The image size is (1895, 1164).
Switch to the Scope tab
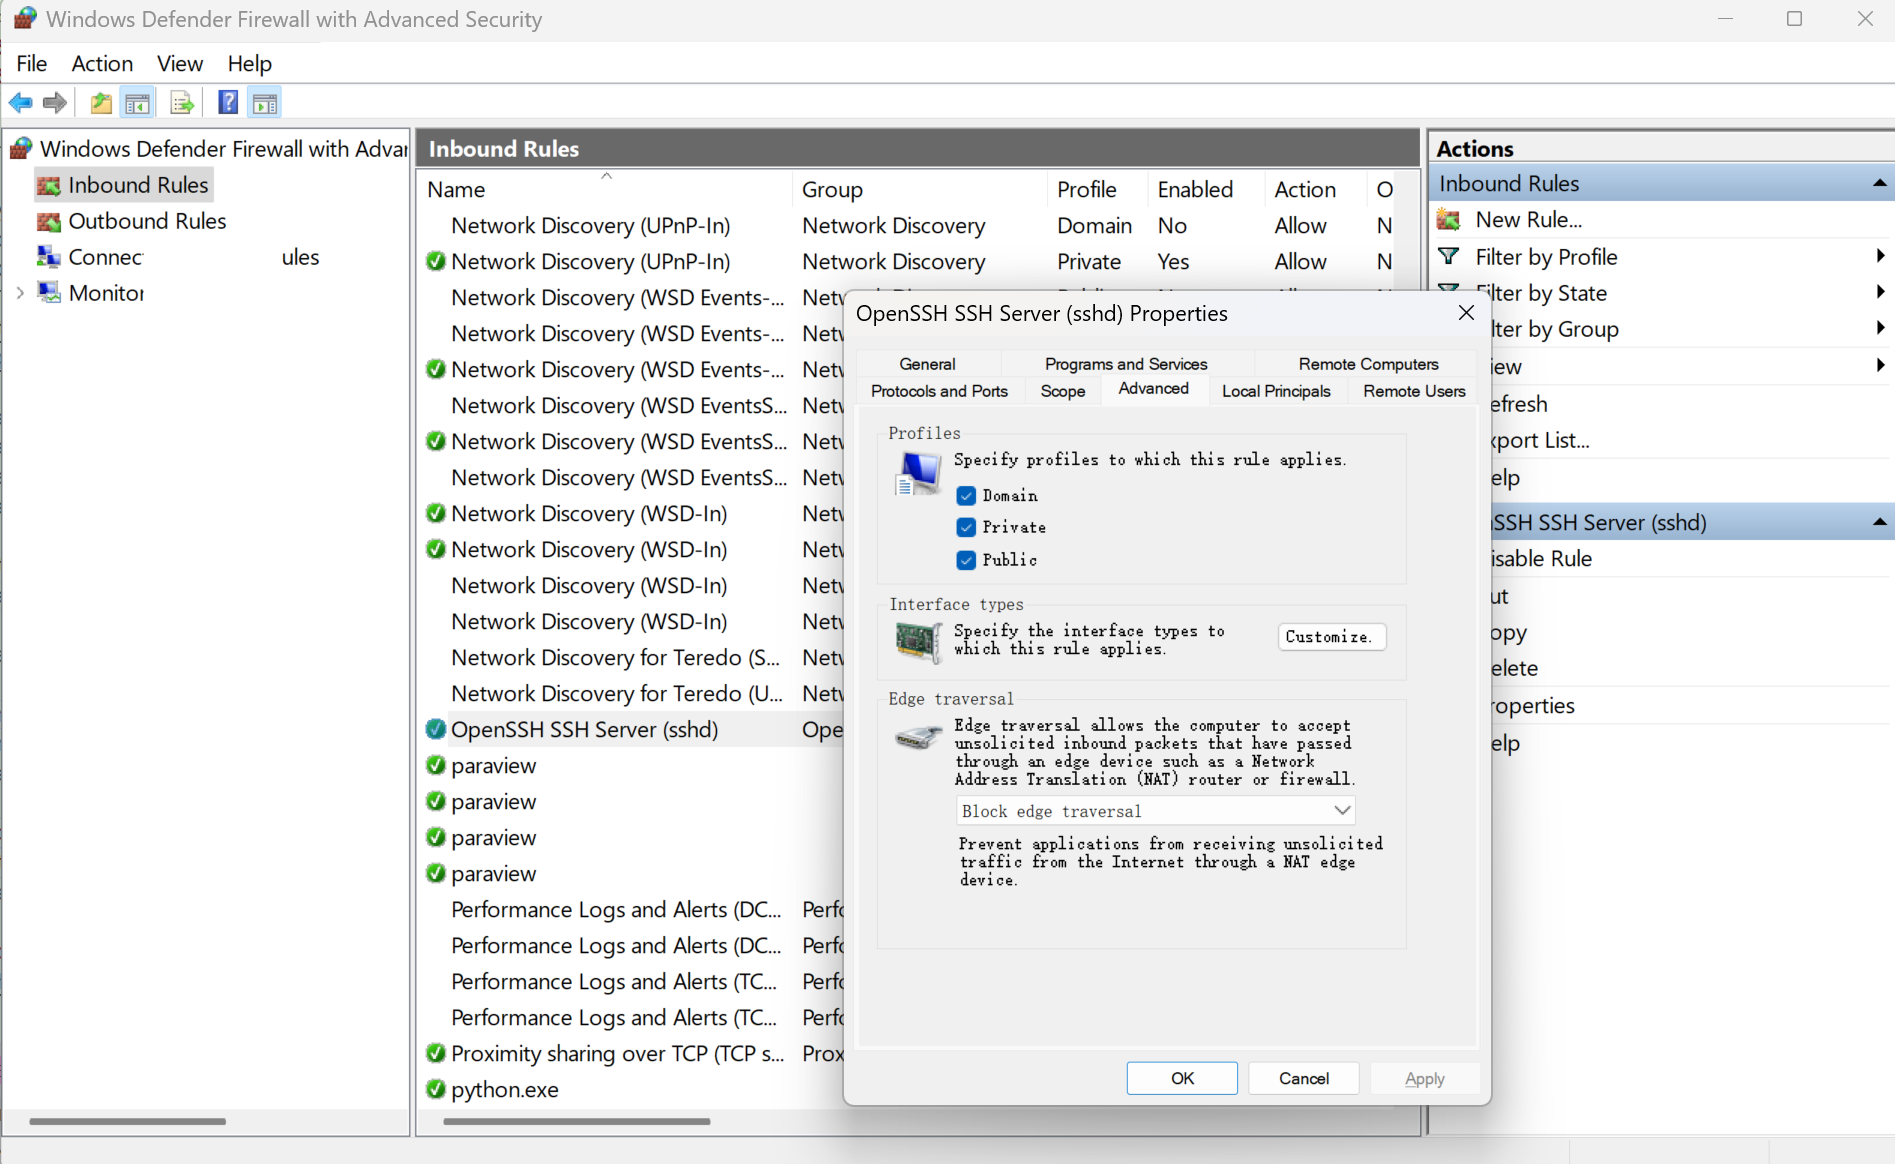[1063, 391]
